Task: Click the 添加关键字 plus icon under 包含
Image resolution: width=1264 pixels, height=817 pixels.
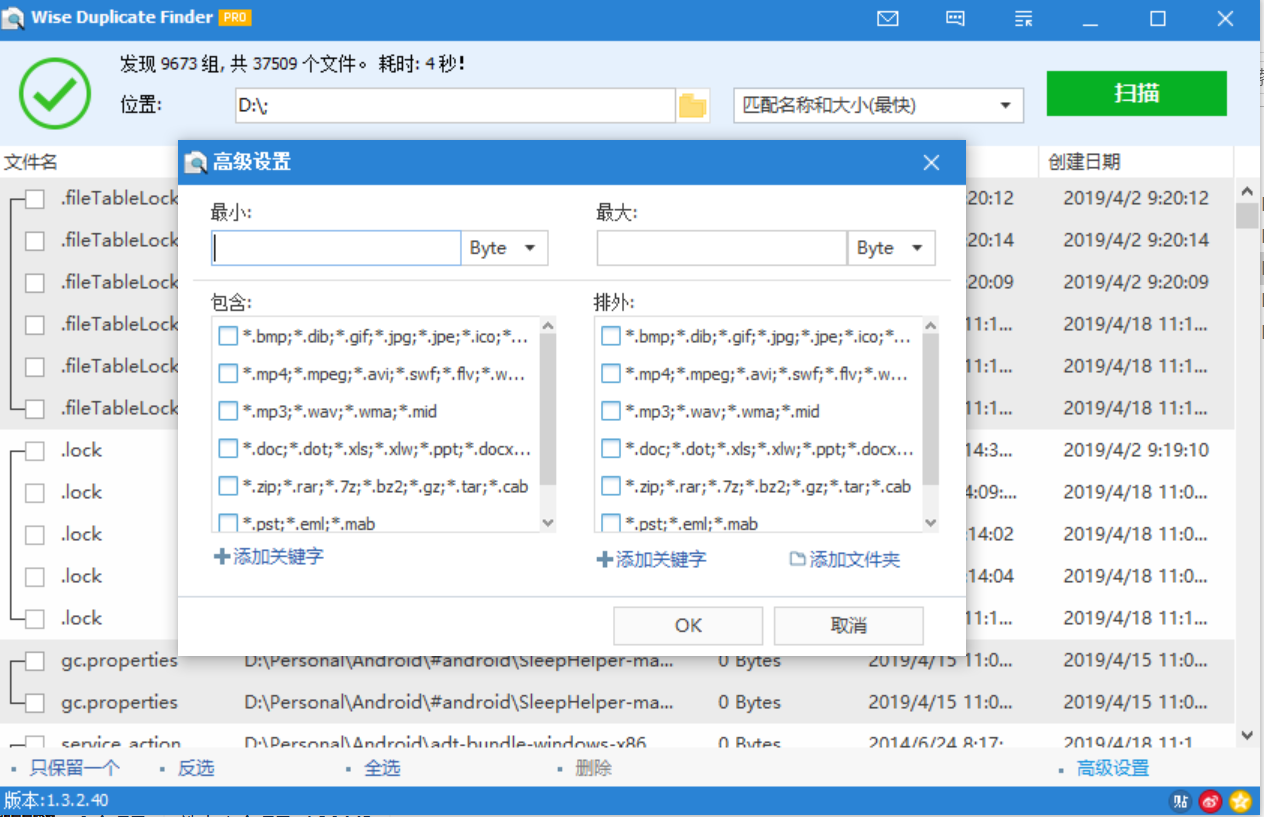Action: coord(222,556)
